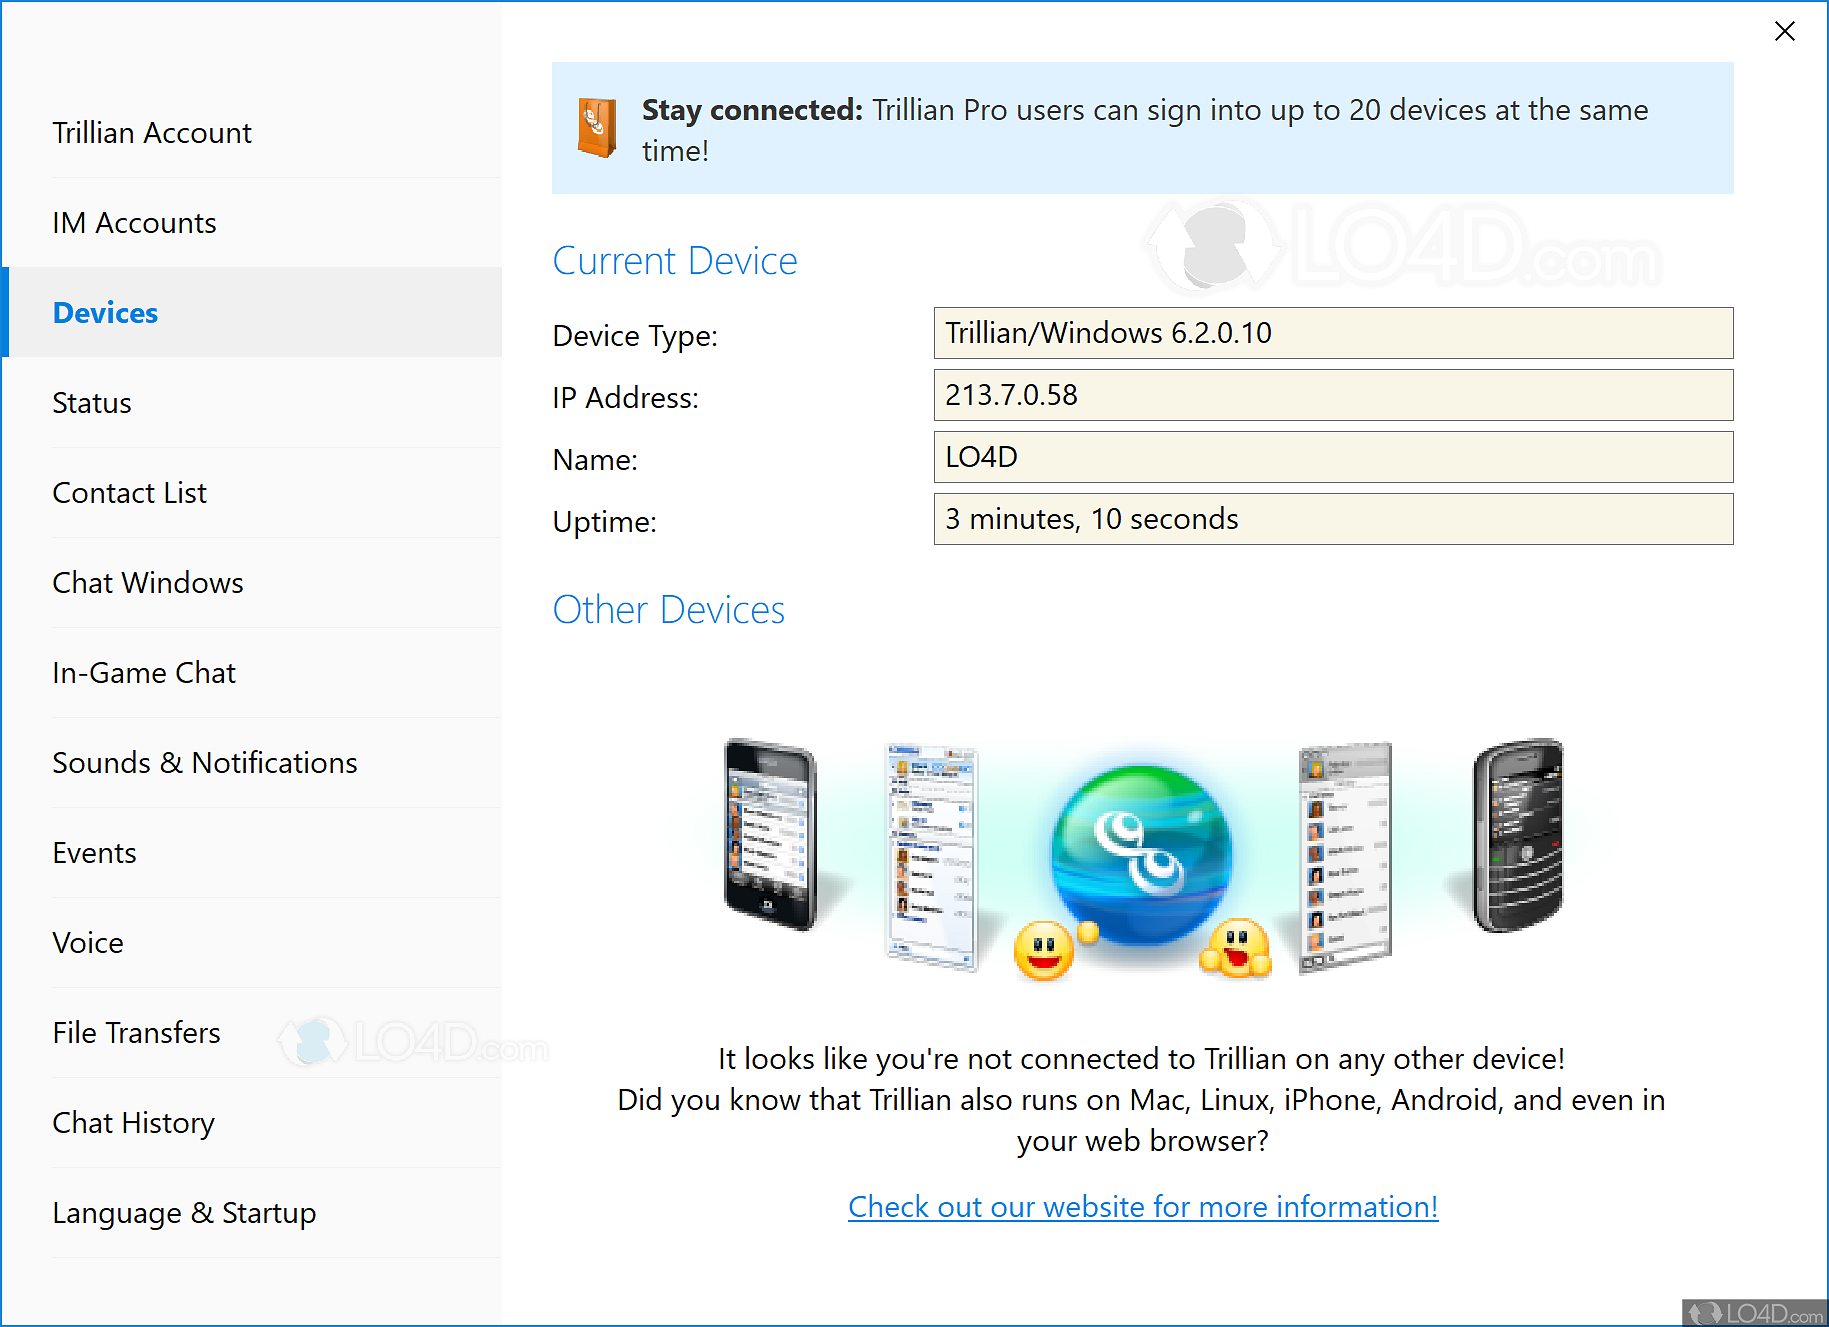1829x1327 pixels.
Task: Close the preferences window
Action: point(1784,31)
